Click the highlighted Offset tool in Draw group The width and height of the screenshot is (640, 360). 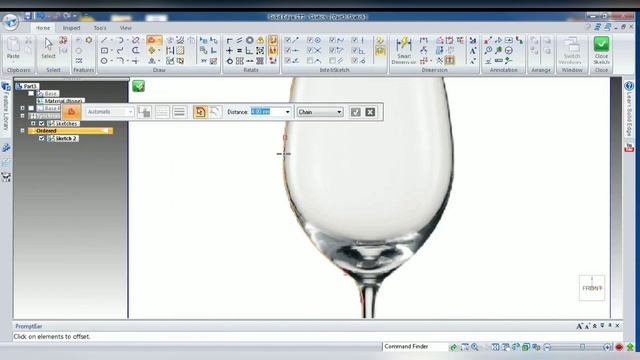coord(151,40)
